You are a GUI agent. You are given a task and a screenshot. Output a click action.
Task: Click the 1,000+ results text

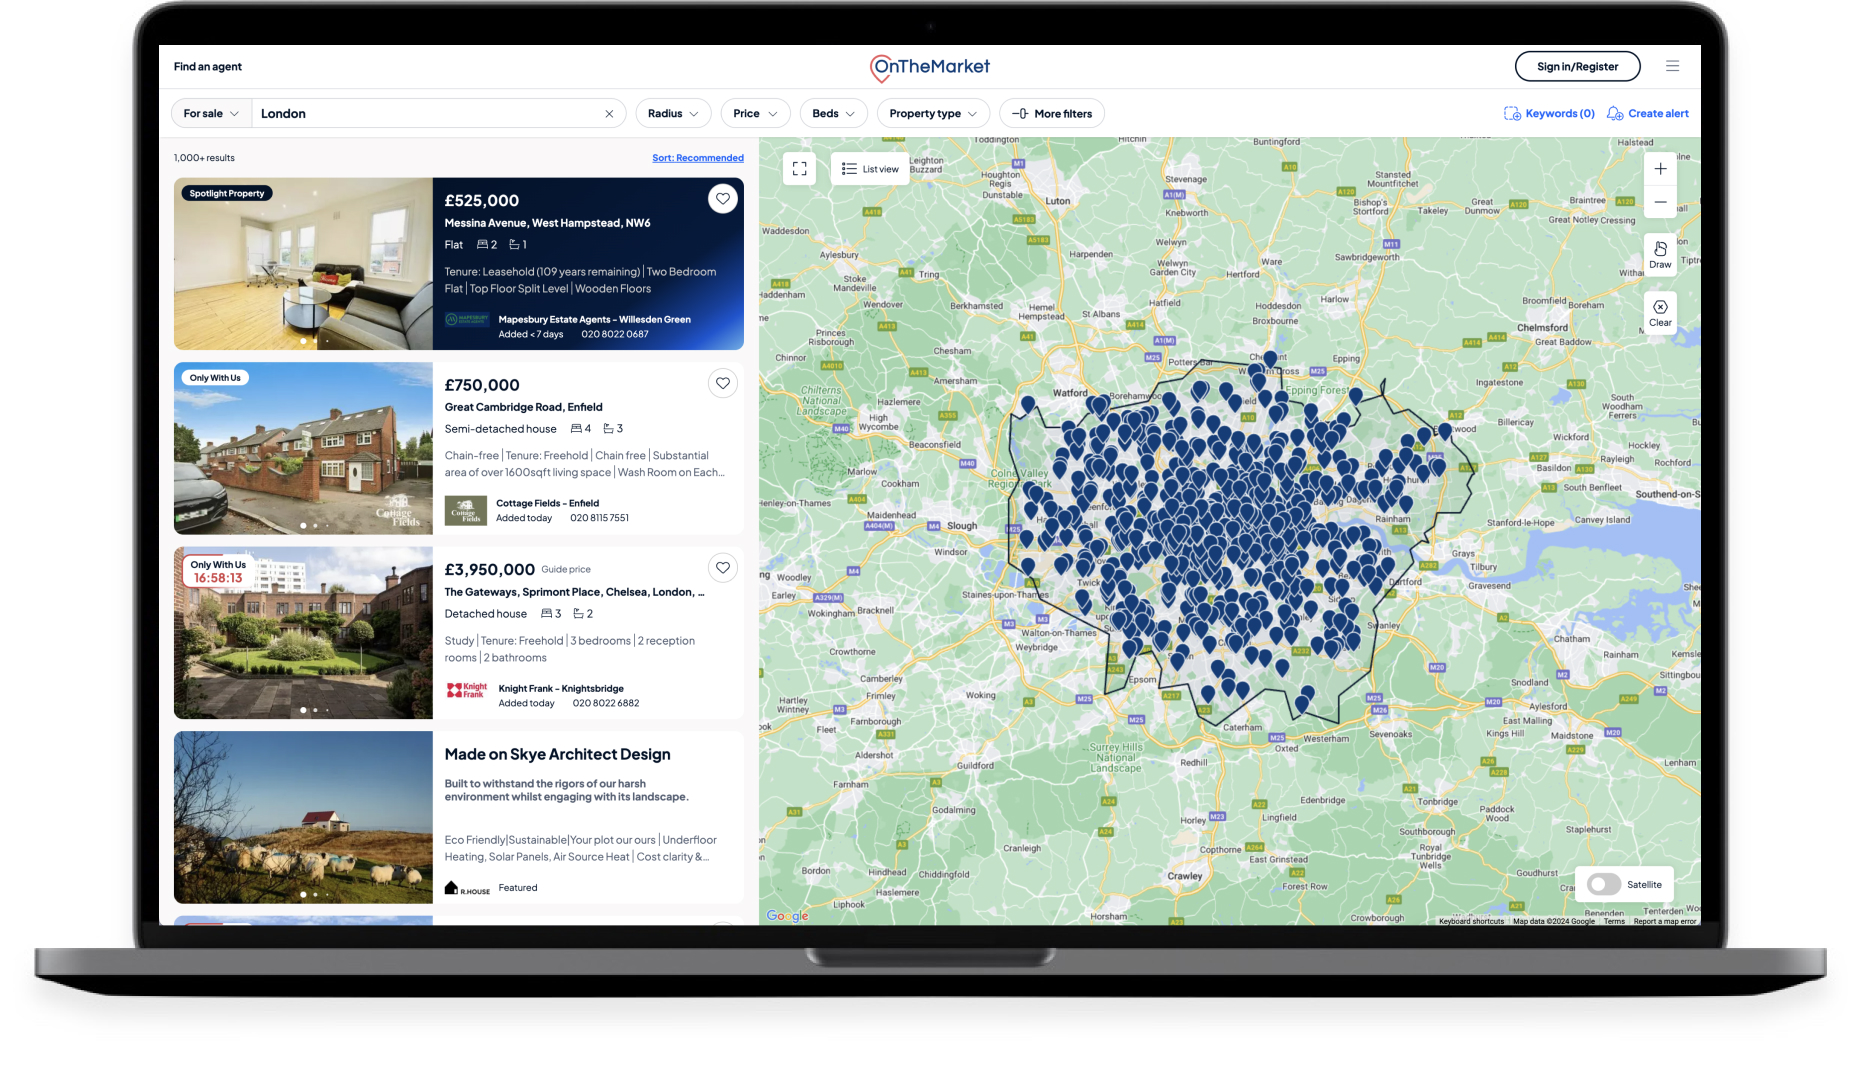click(x=204, y=158)
